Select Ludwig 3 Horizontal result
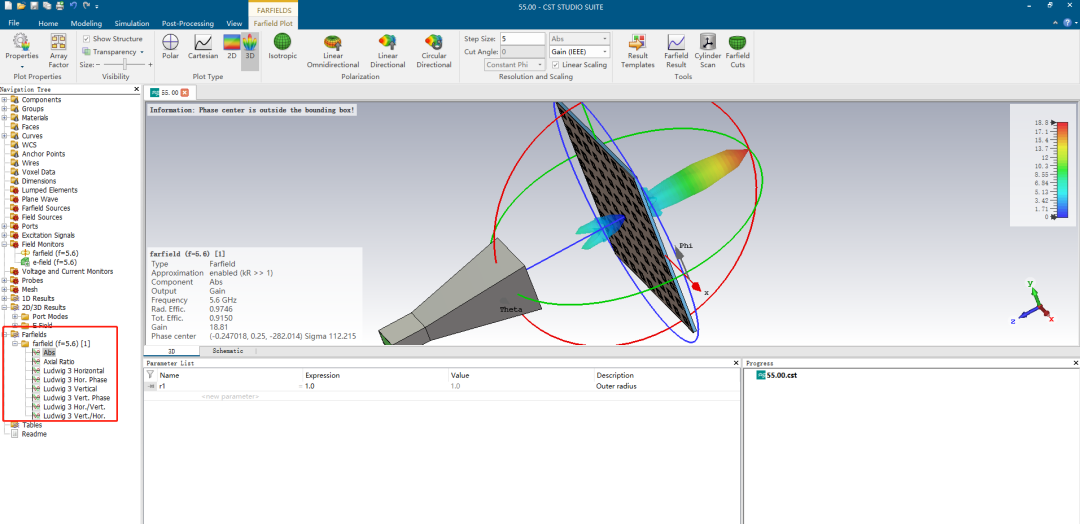 (x=74, y=370)
